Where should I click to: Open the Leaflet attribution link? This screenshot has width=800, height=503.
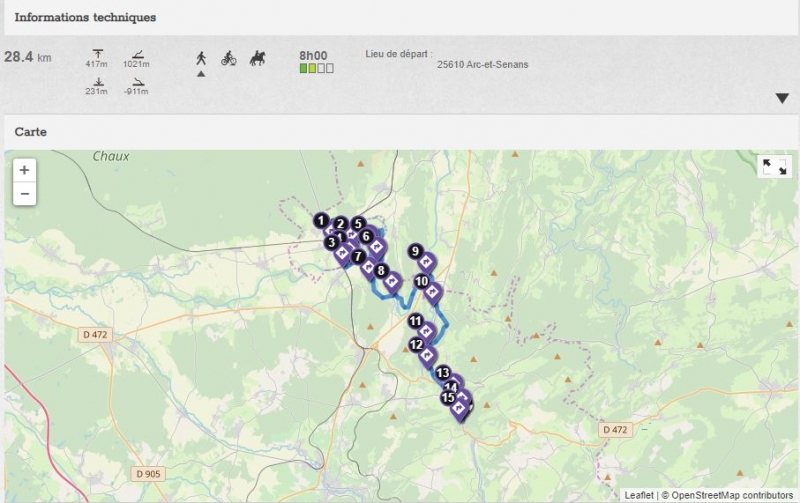coord(638,495)
